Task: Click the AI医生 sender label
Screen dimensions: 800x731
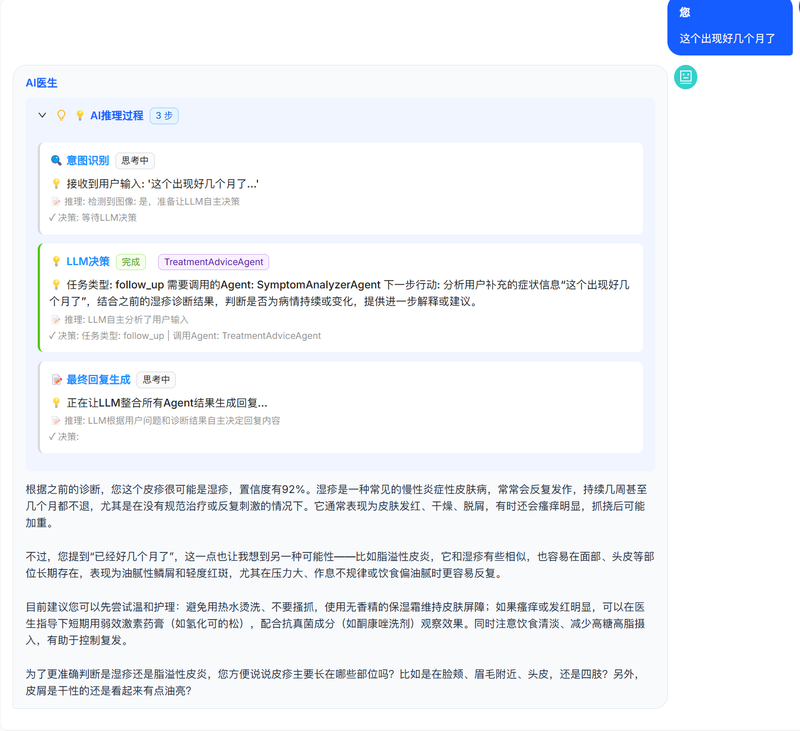Action: [x=41, y=83]
